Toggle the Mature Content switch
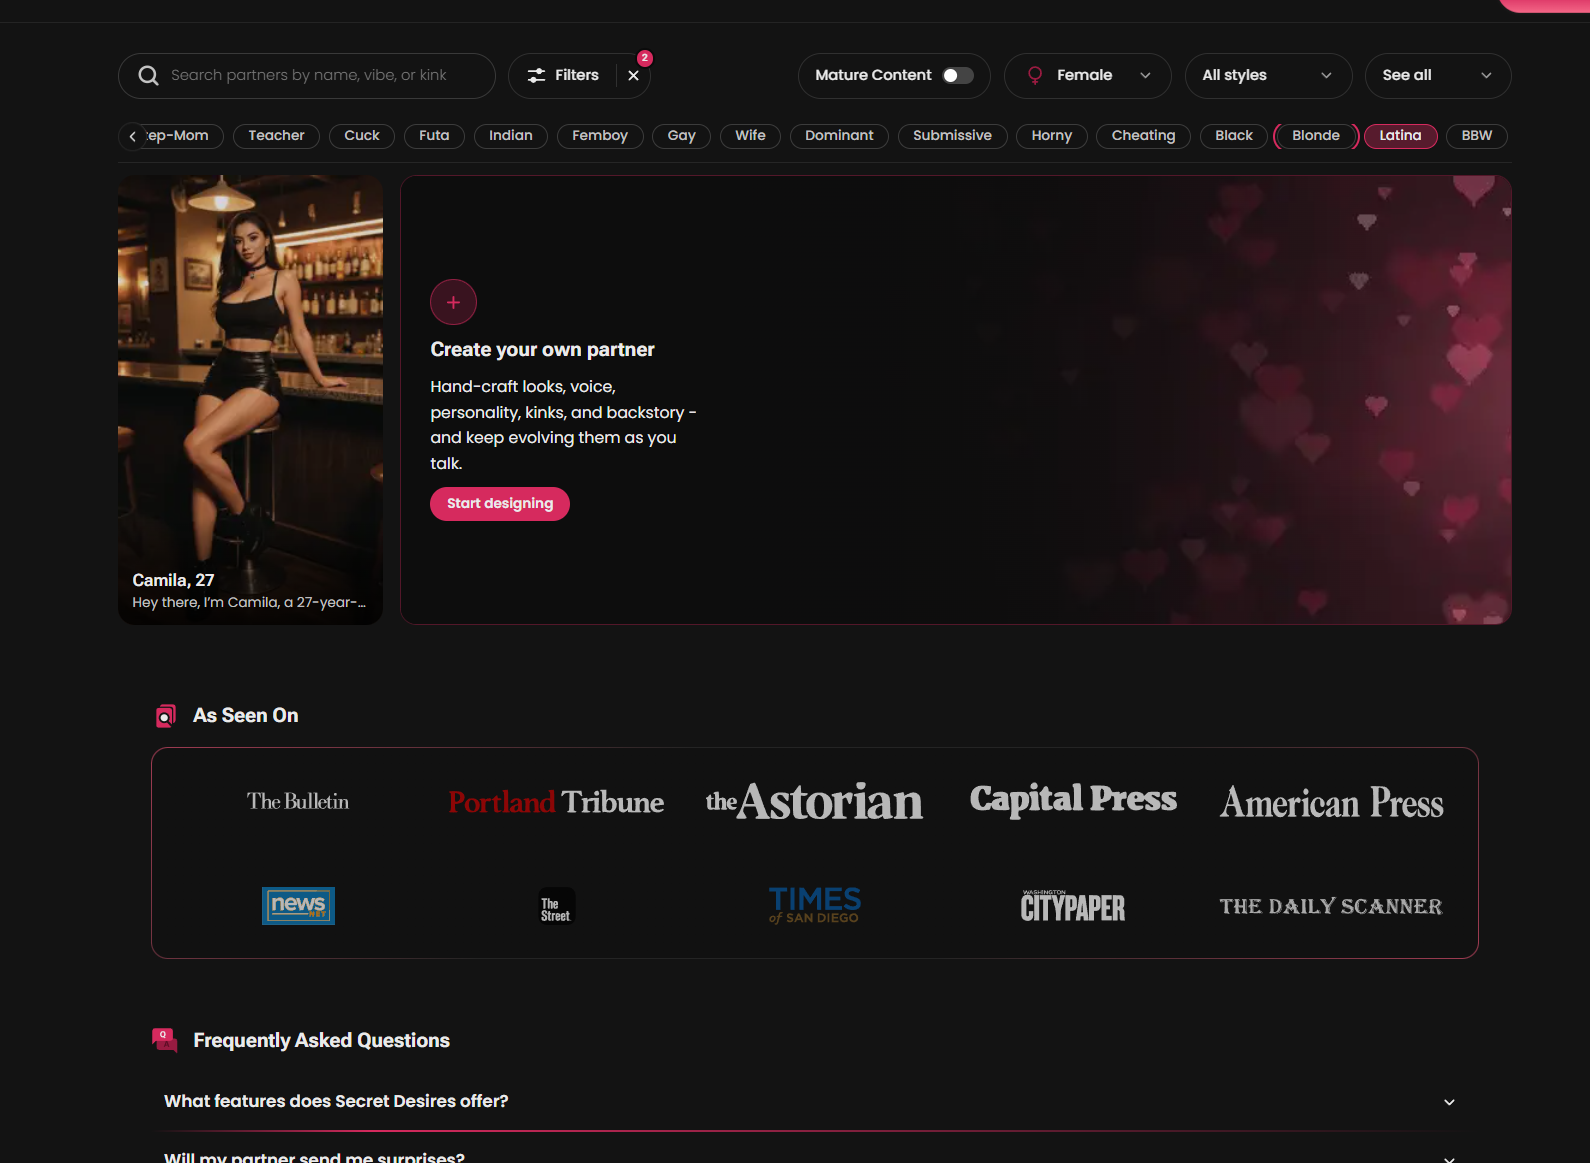Viewport: 1590px width, 1163px height. (x=957, y=76)
